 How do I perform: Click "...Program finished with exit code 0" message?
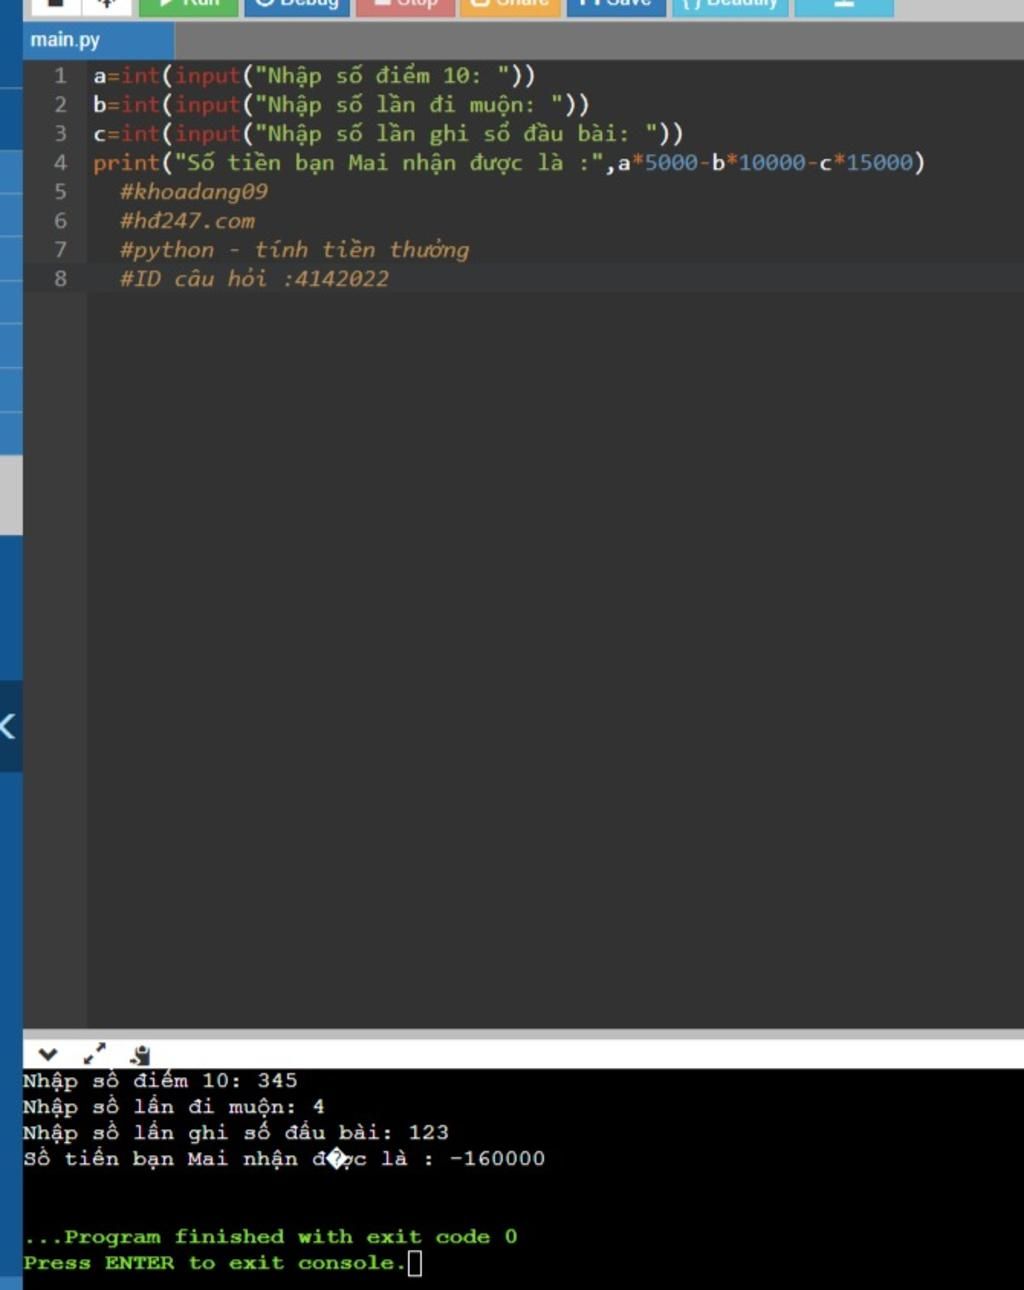(271, 1237)
